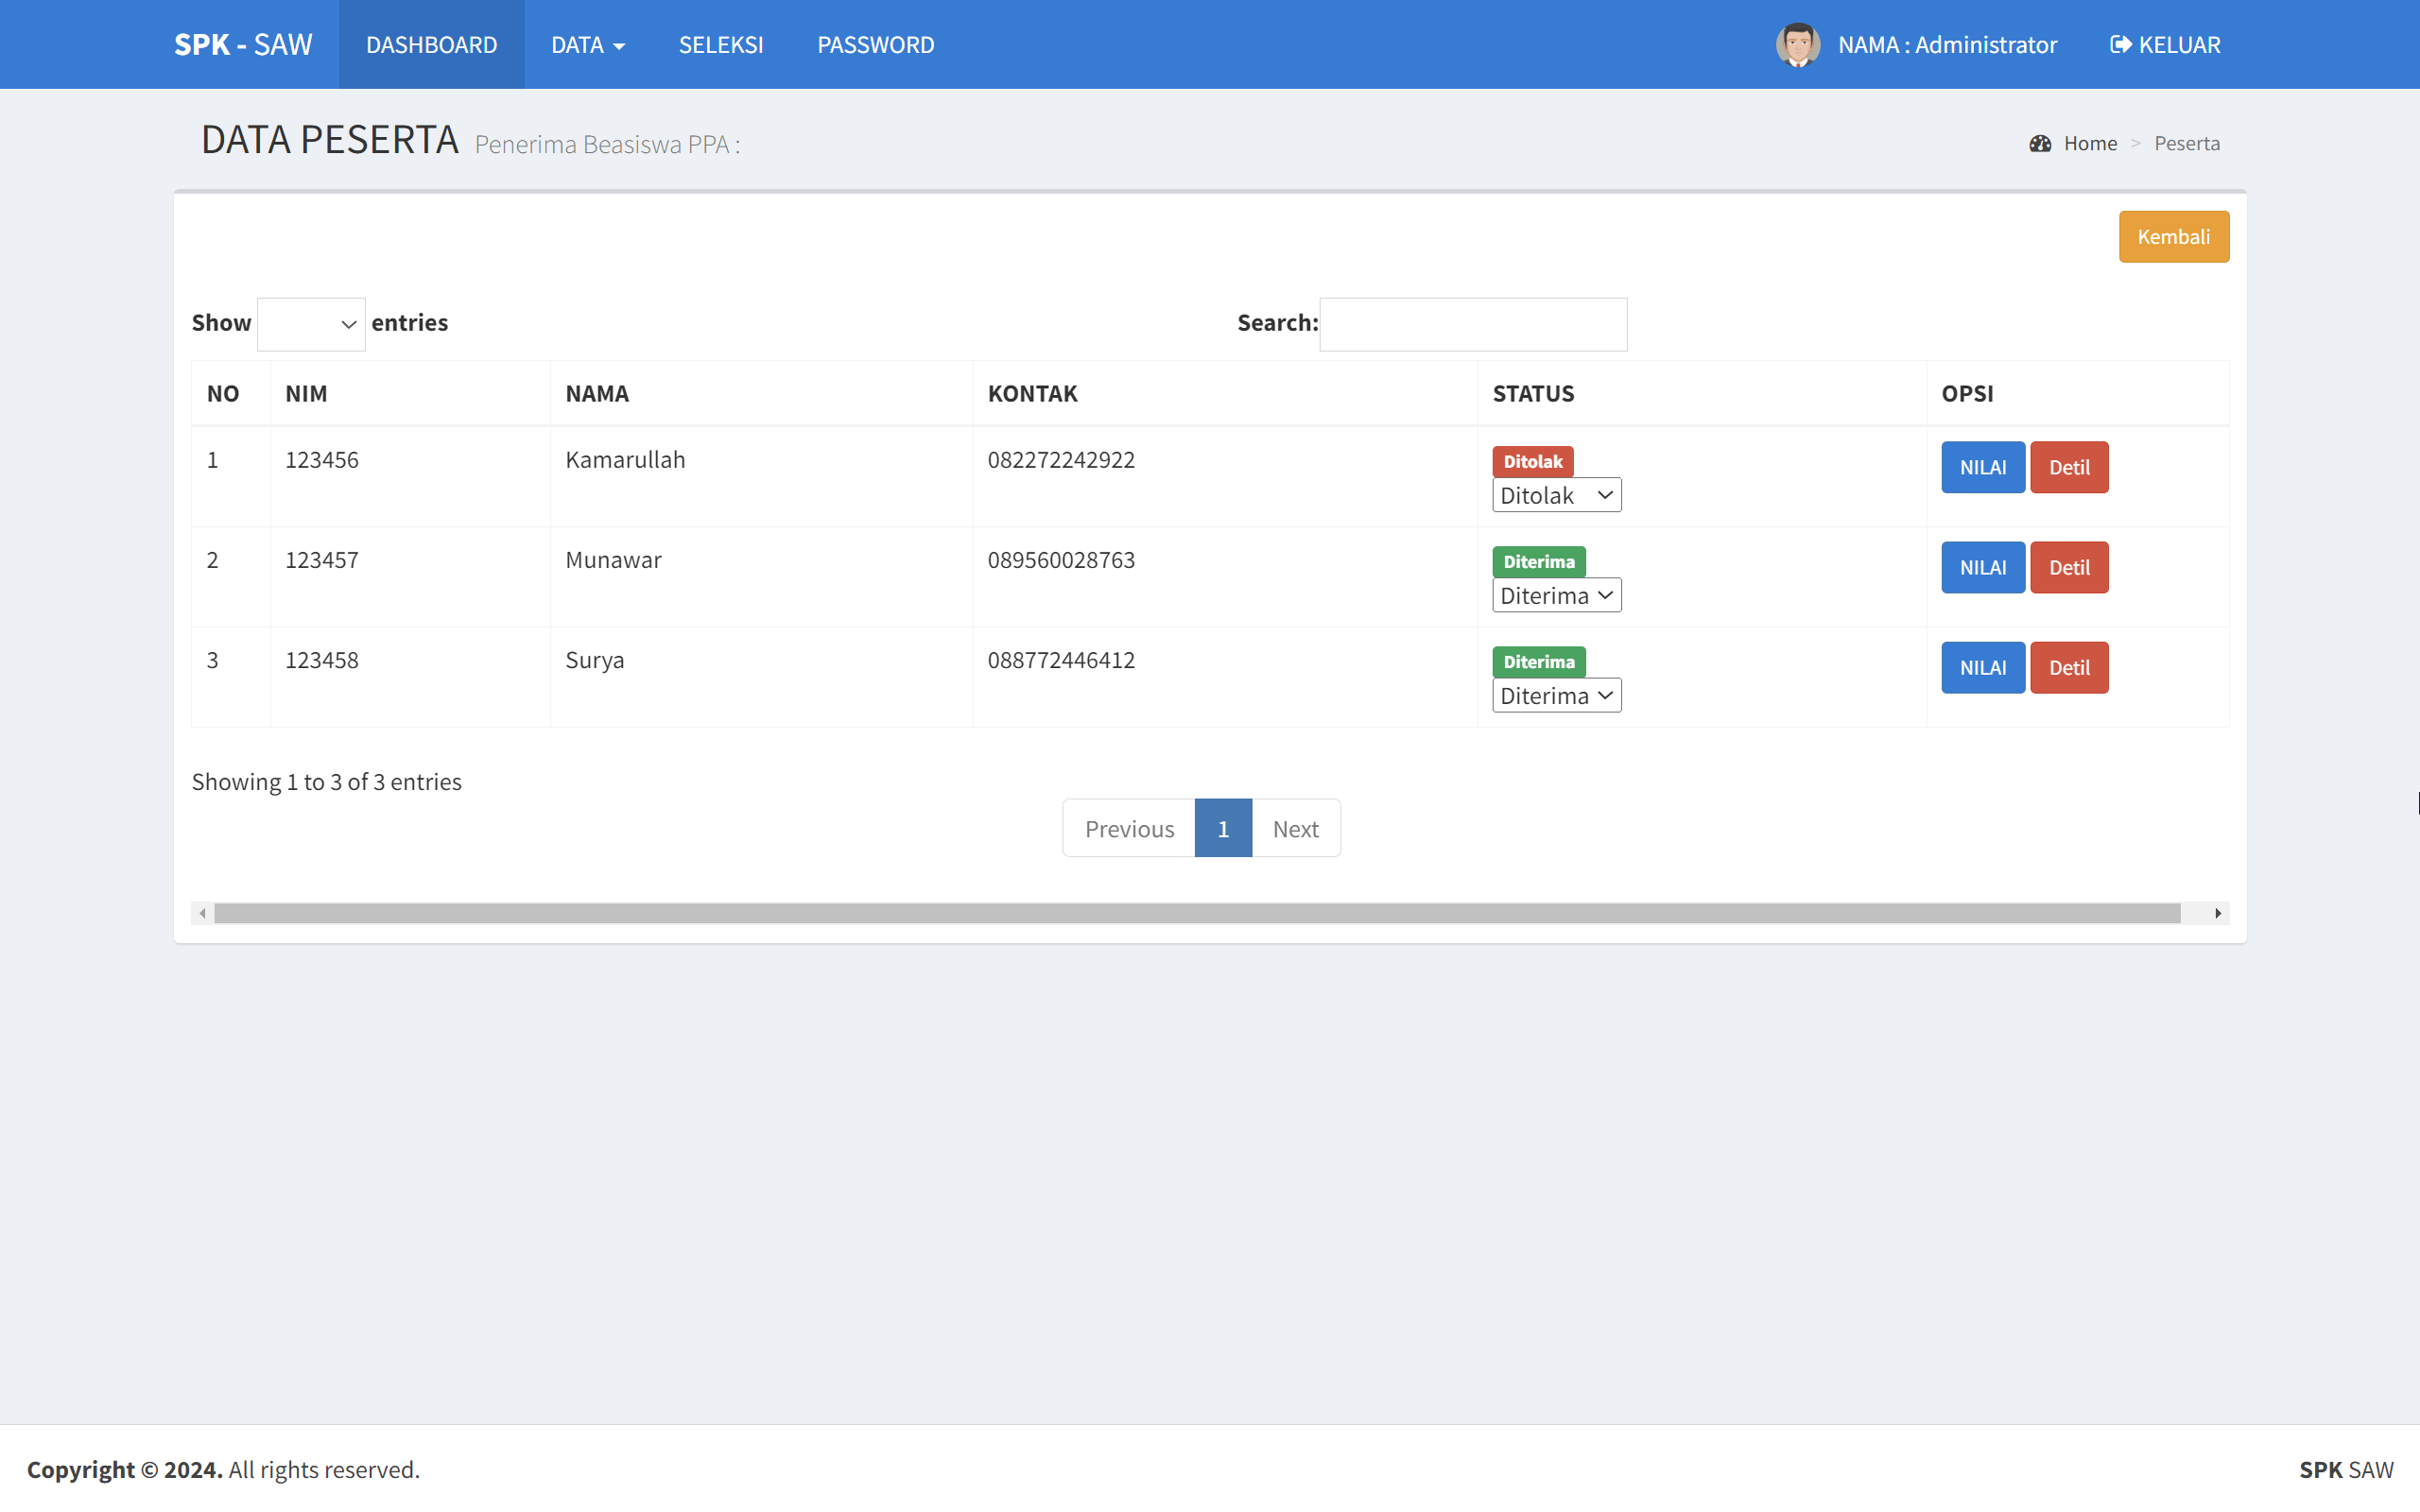Go to the Next page
The width and height of the screenshot is (2420, 1512).
[1296, 828]
